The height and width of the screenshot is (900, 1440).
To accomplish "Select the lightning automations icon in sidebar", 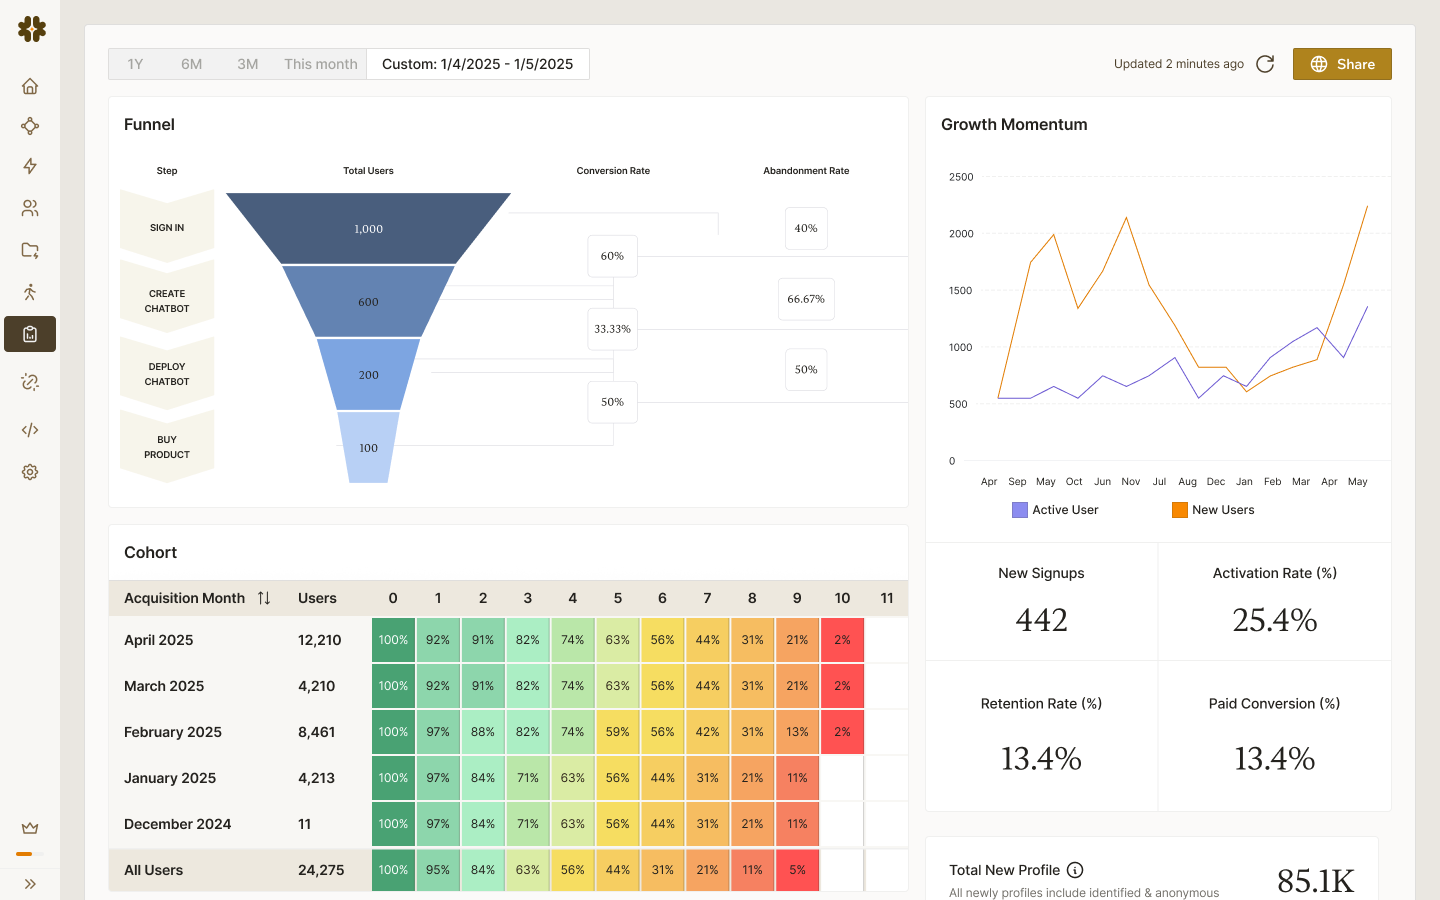I will (30, 166).
